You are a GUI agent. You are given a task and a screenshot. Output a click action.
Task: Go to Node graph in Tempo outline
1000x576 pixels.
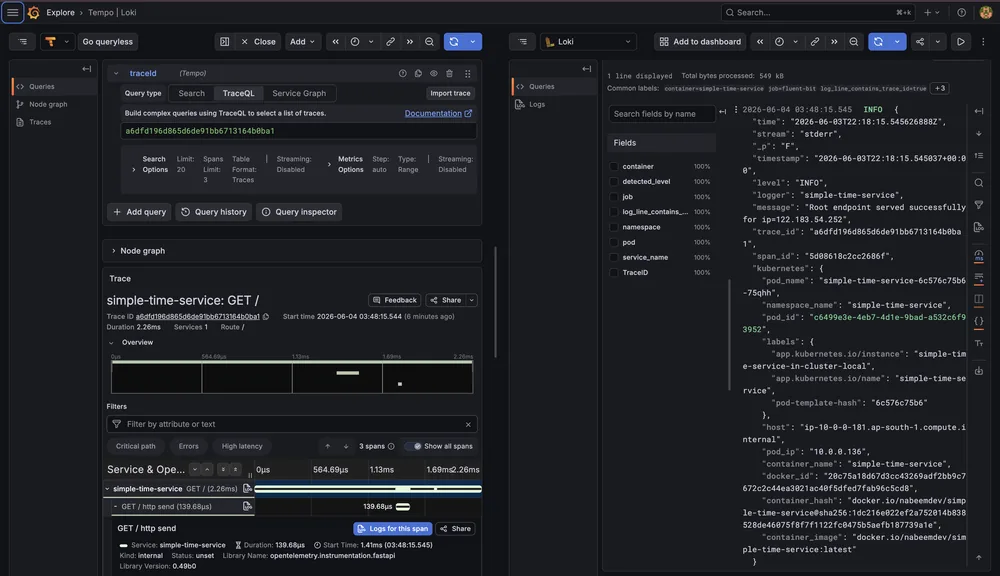(x=48, y=104)
